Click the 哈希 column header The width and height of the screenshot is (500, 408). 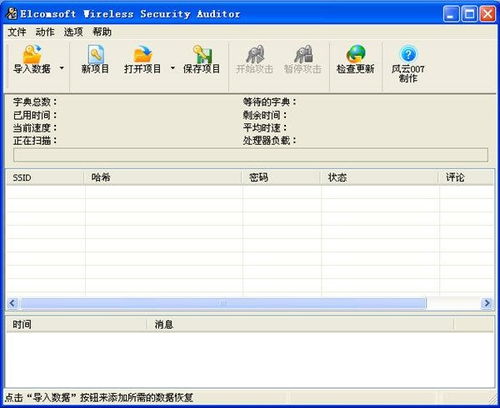click(x=163, y=177)
